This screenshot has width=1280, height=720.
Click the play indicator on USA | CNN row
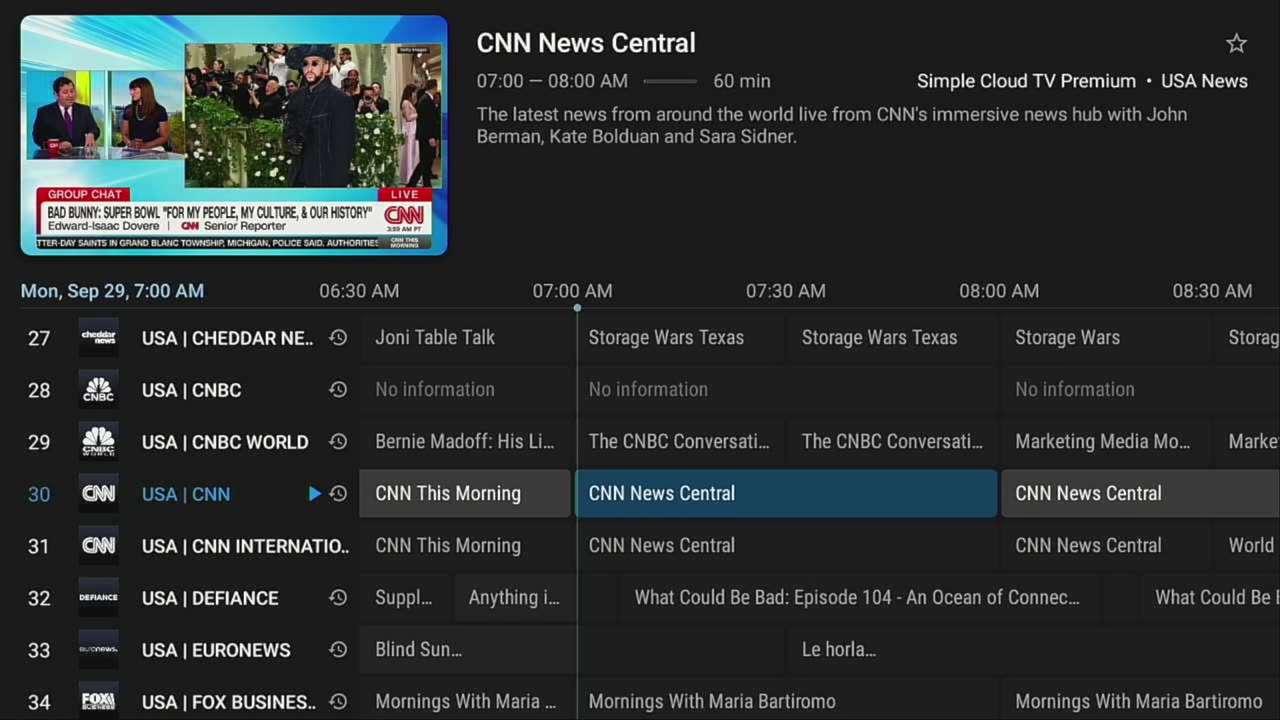click(314, 494)
